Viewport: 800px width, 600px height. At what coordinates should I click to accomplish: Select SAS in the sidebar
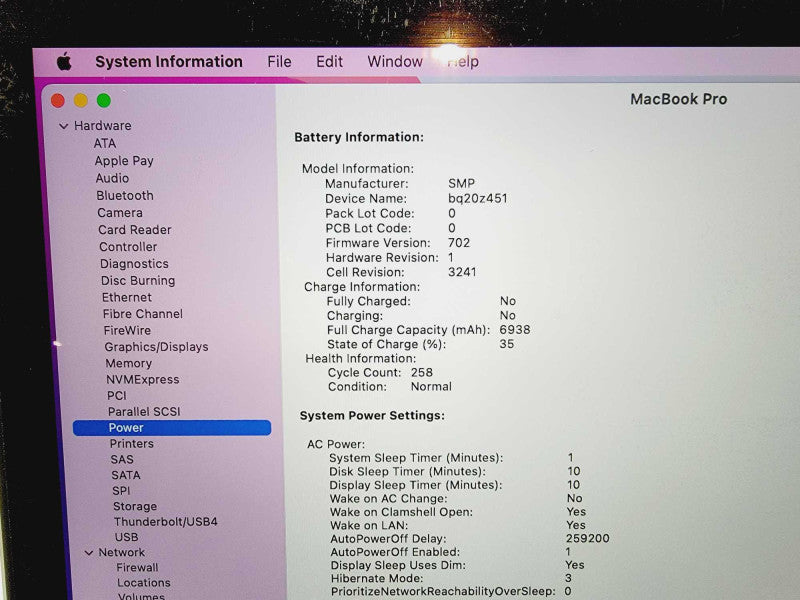(122, 460)
